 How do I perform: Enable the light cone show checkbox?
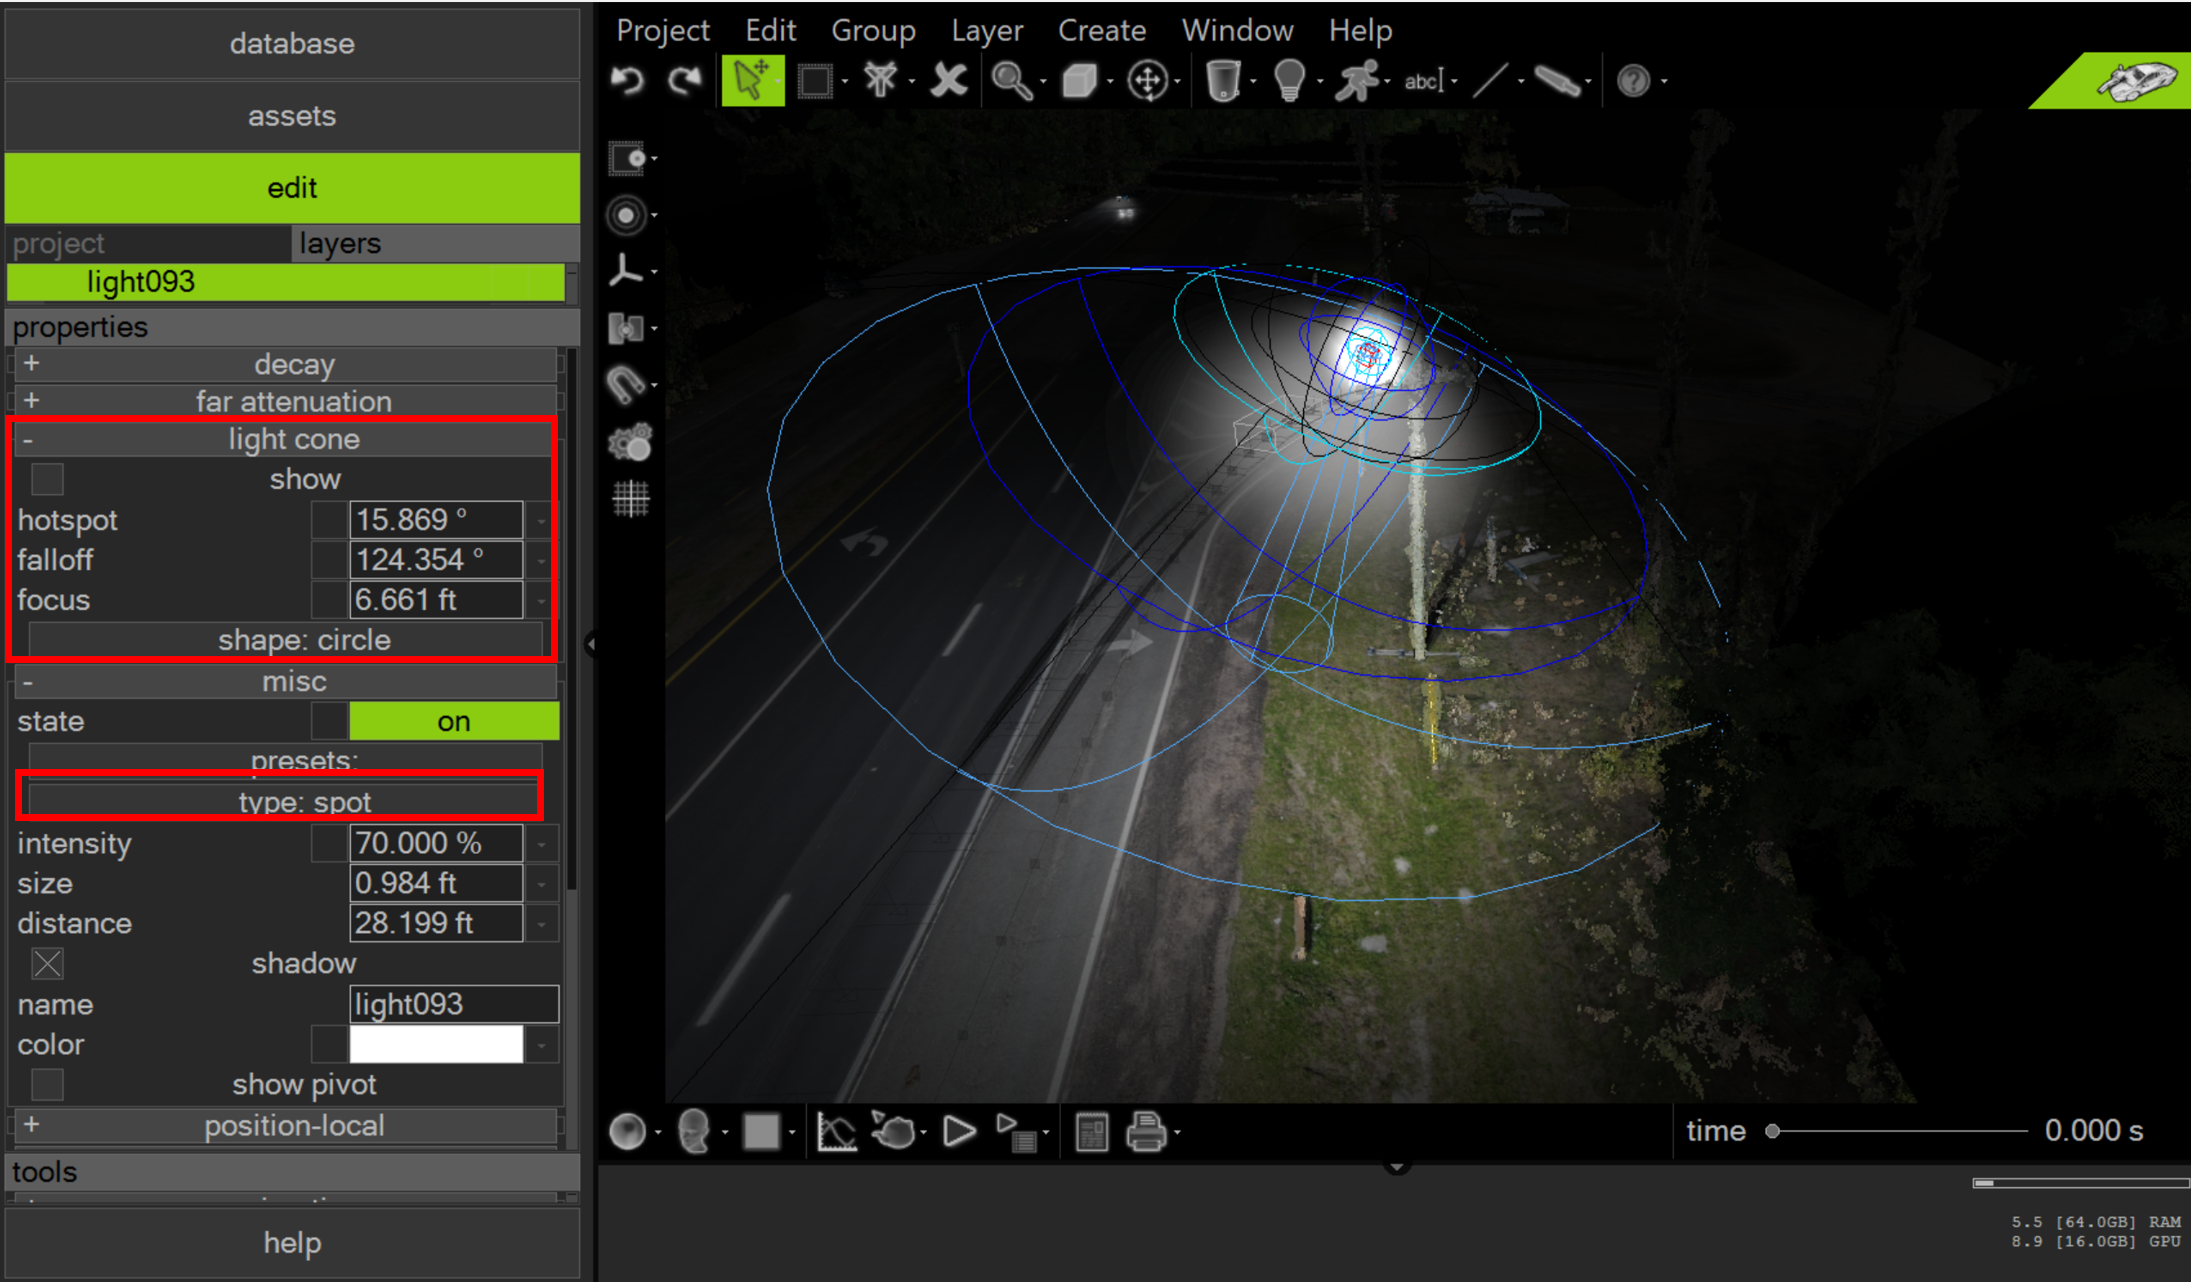(x=47, y=479)
